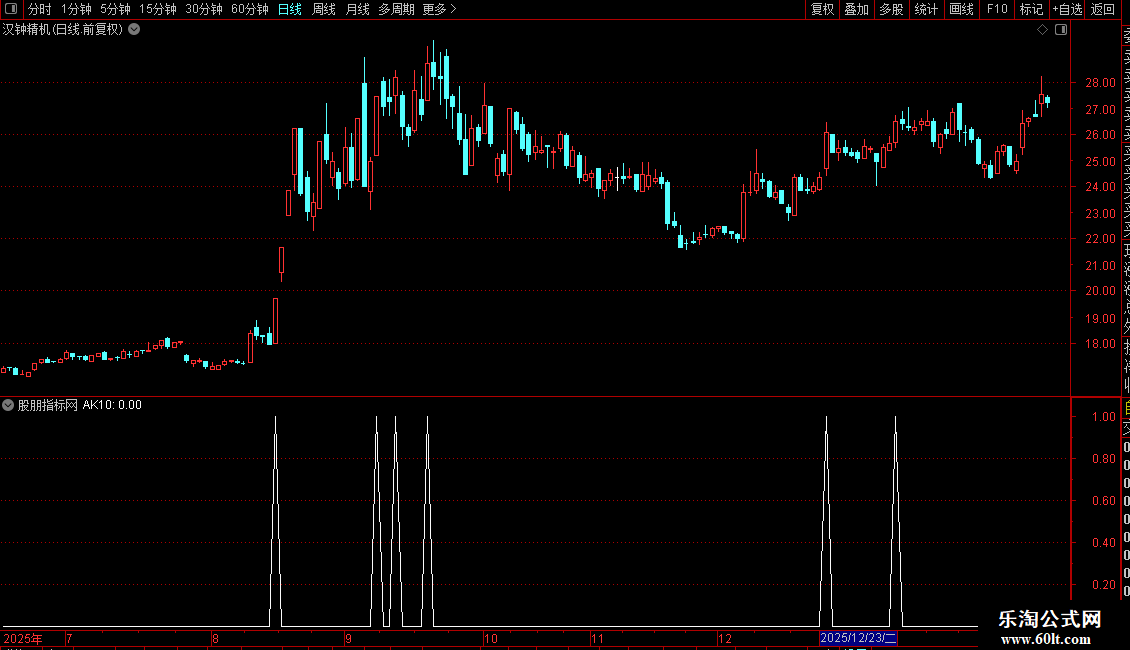Click the 1.00 indicator axis label
This screenshot has height=650, width=1130.
[x=1103, y=417]
